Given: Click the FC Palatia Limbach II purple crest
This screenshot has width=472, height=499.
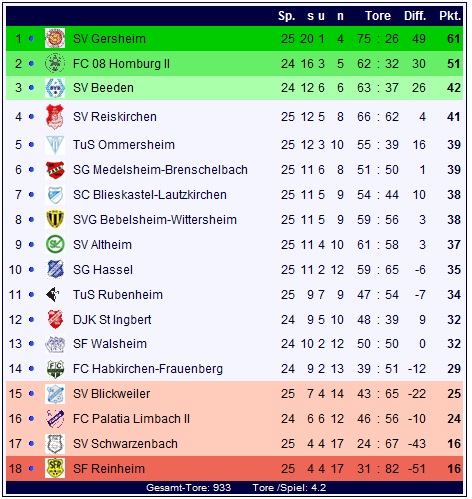Looking at the screenshot, I should 55,419.
